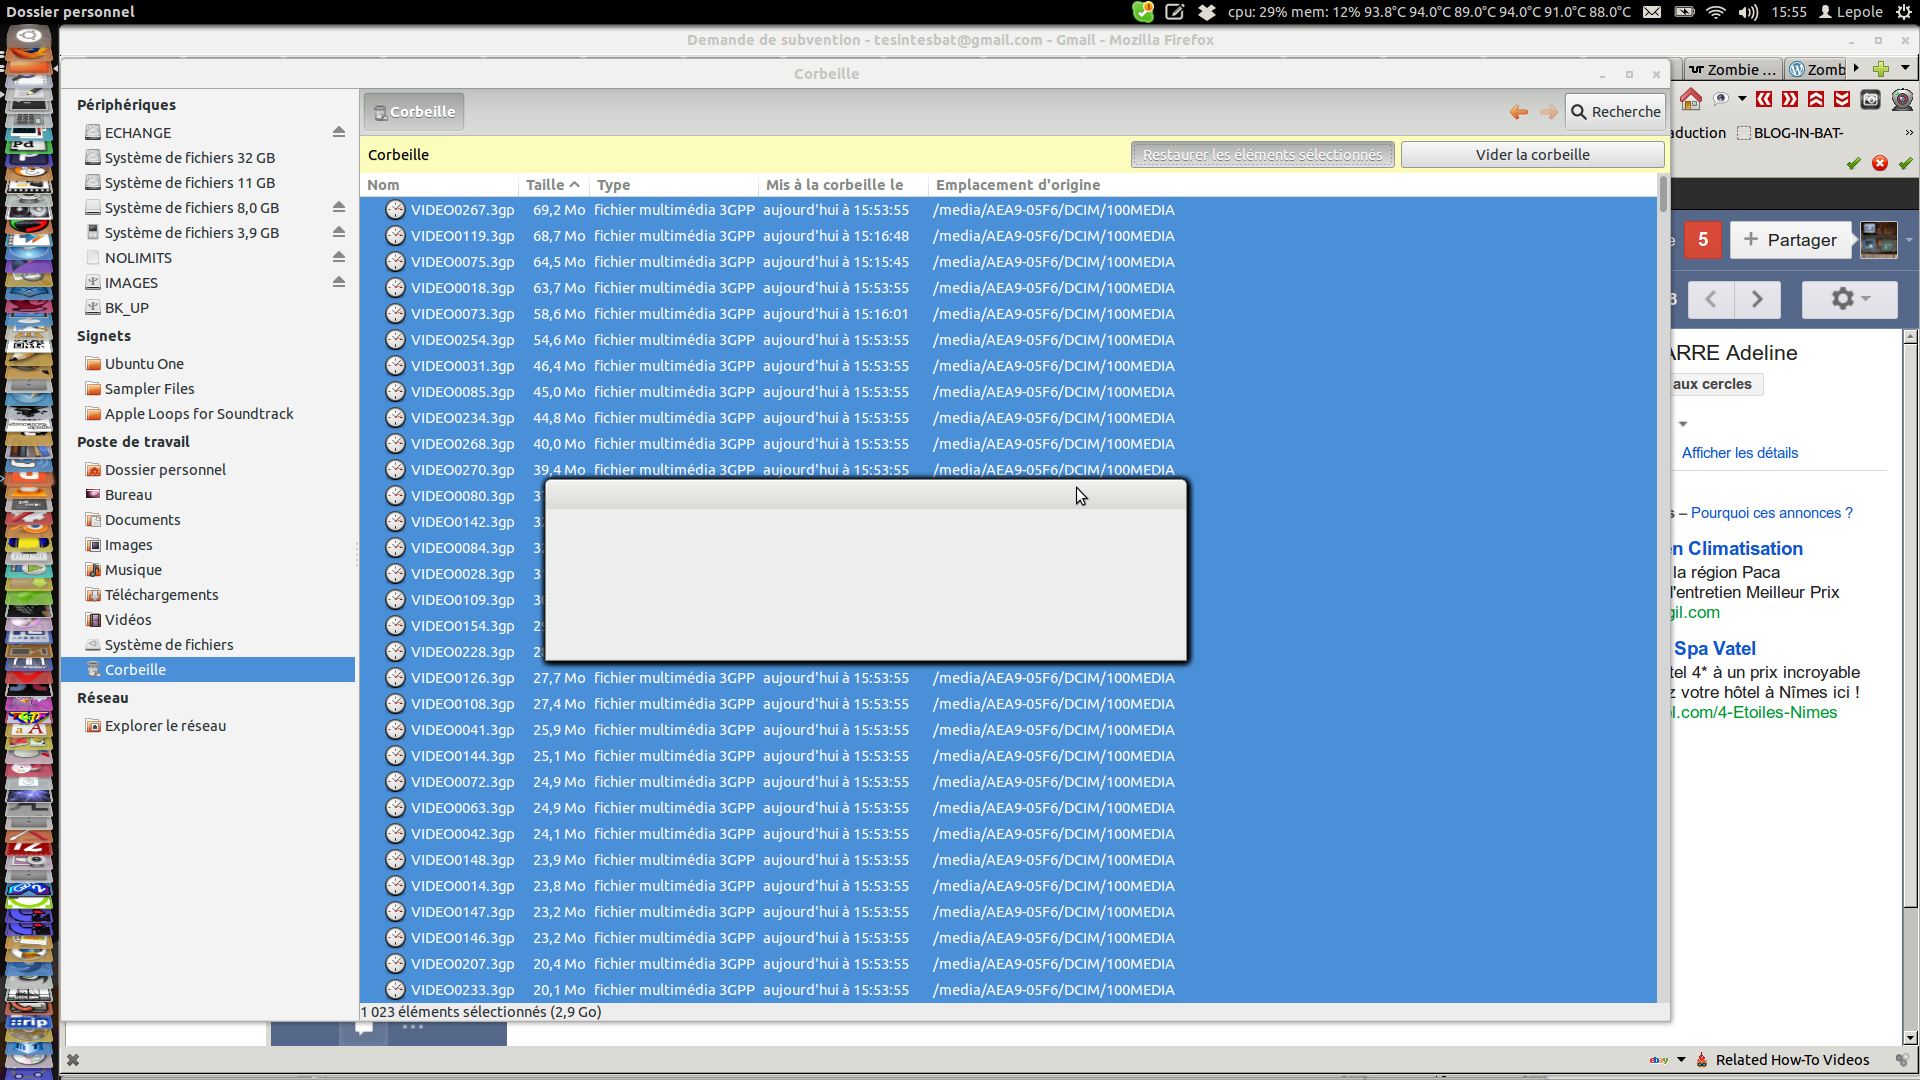Sort by the Taille column header
Screen dimensions: 1920x1080
[x=552, y=185]
